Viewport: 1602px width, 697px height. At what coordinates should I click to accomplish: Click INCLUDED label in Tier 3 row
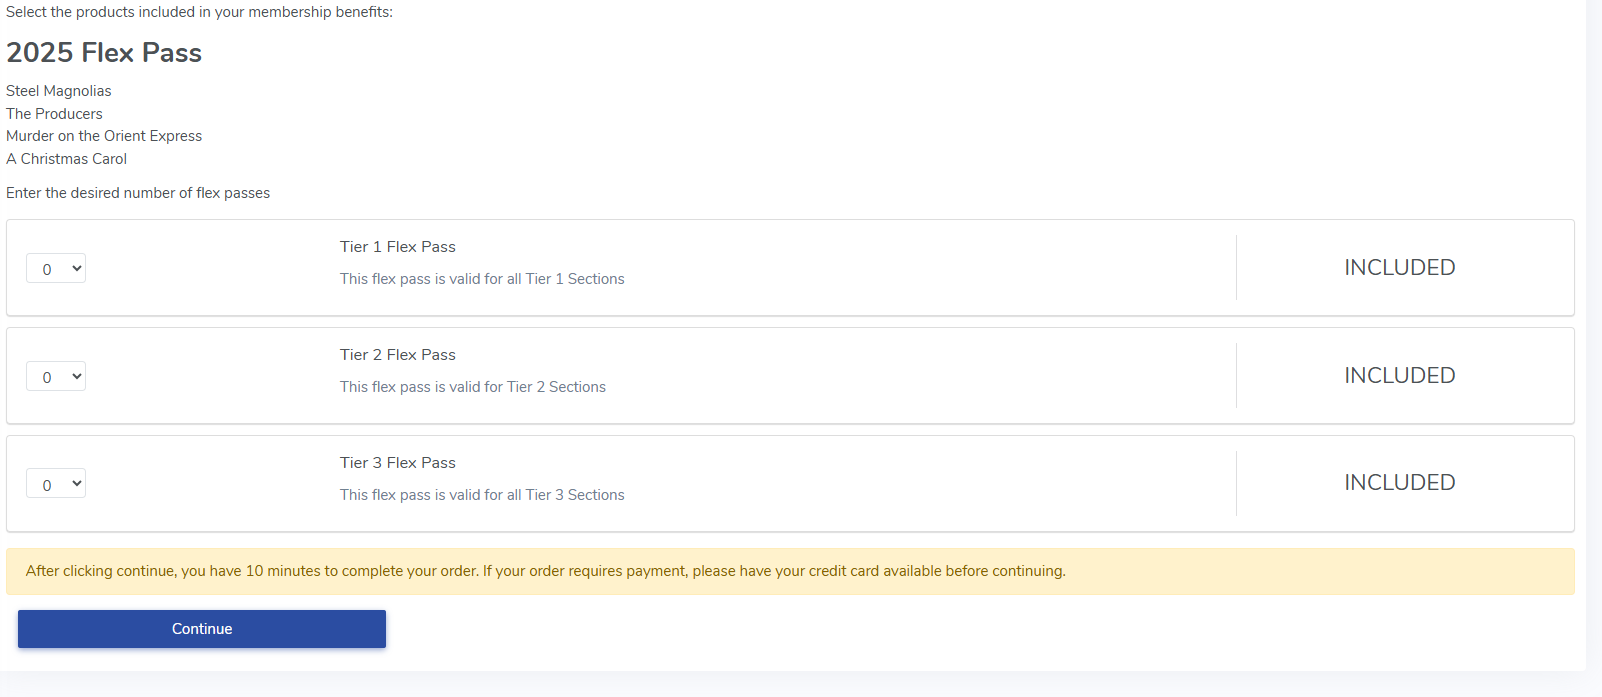click(x=1400, y=483)
